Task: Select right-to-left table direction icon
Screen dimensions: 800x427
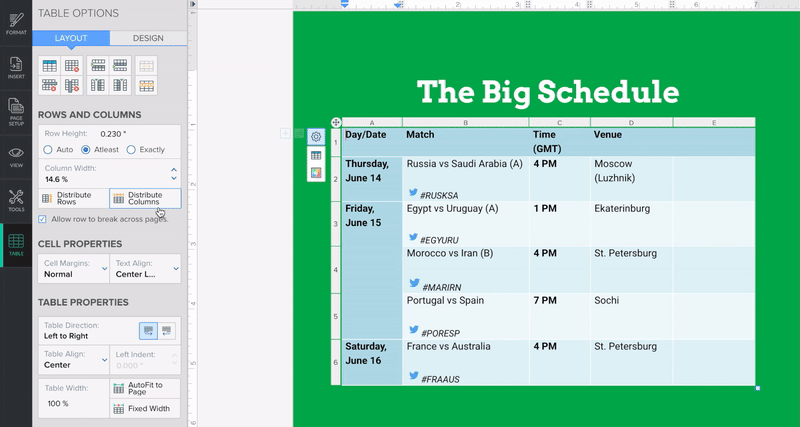Action: click(x=167, y=330)
